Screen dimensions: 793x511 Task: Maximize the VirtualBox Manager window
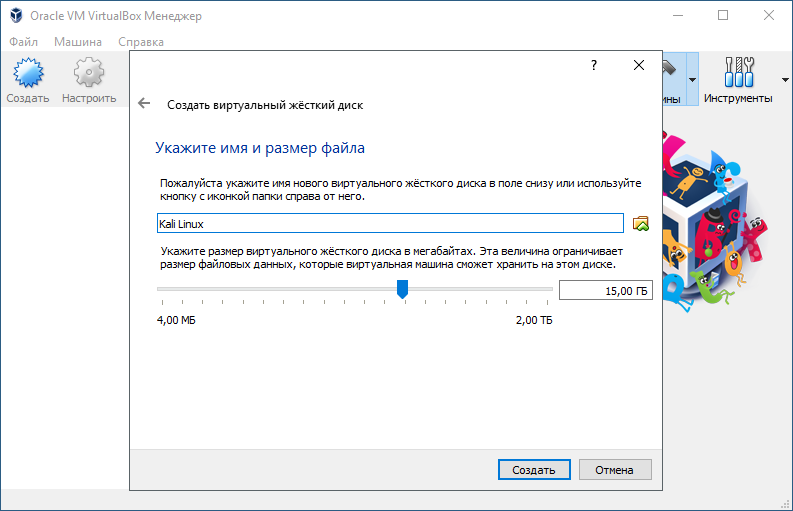tap(723, 15)
